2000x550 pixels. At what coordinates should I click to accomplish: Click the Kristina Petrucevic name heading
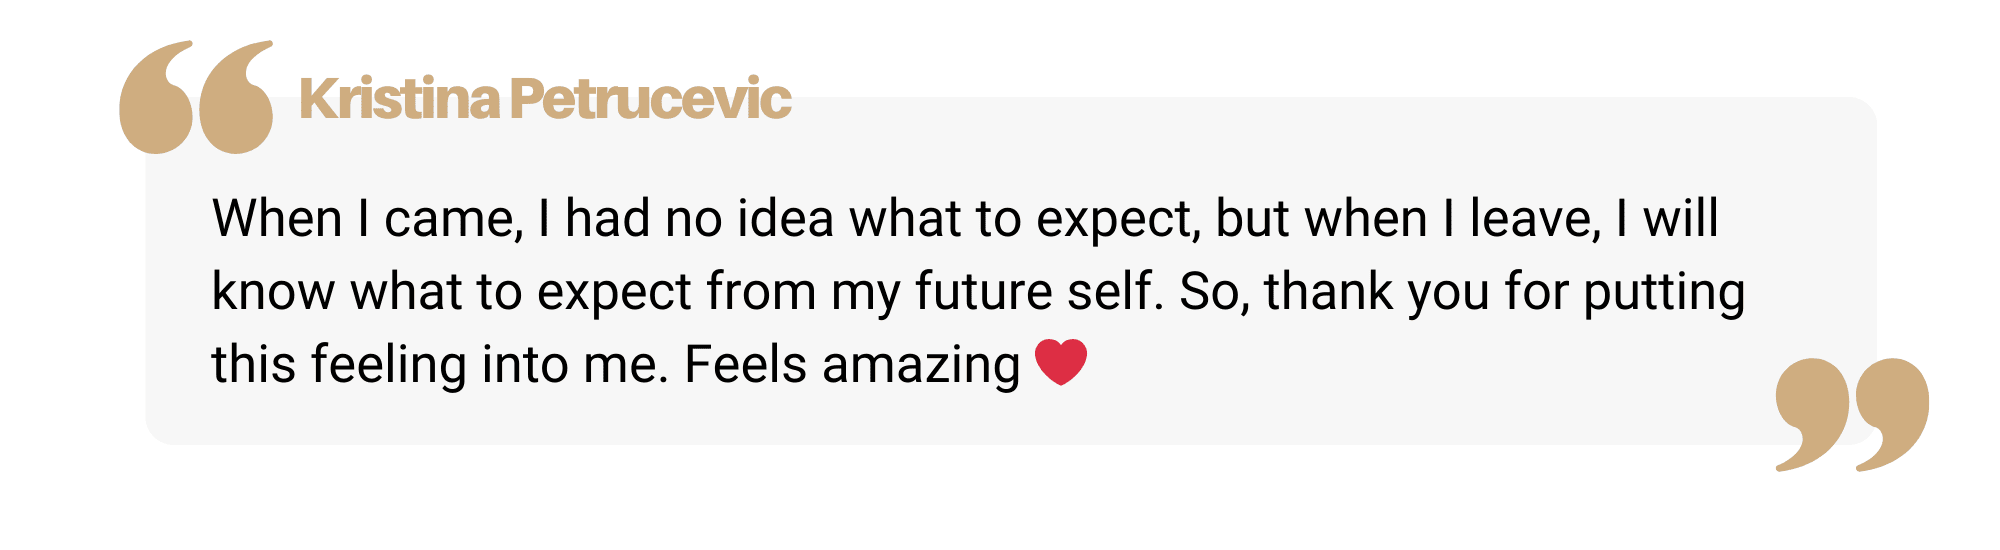[545, 98]
